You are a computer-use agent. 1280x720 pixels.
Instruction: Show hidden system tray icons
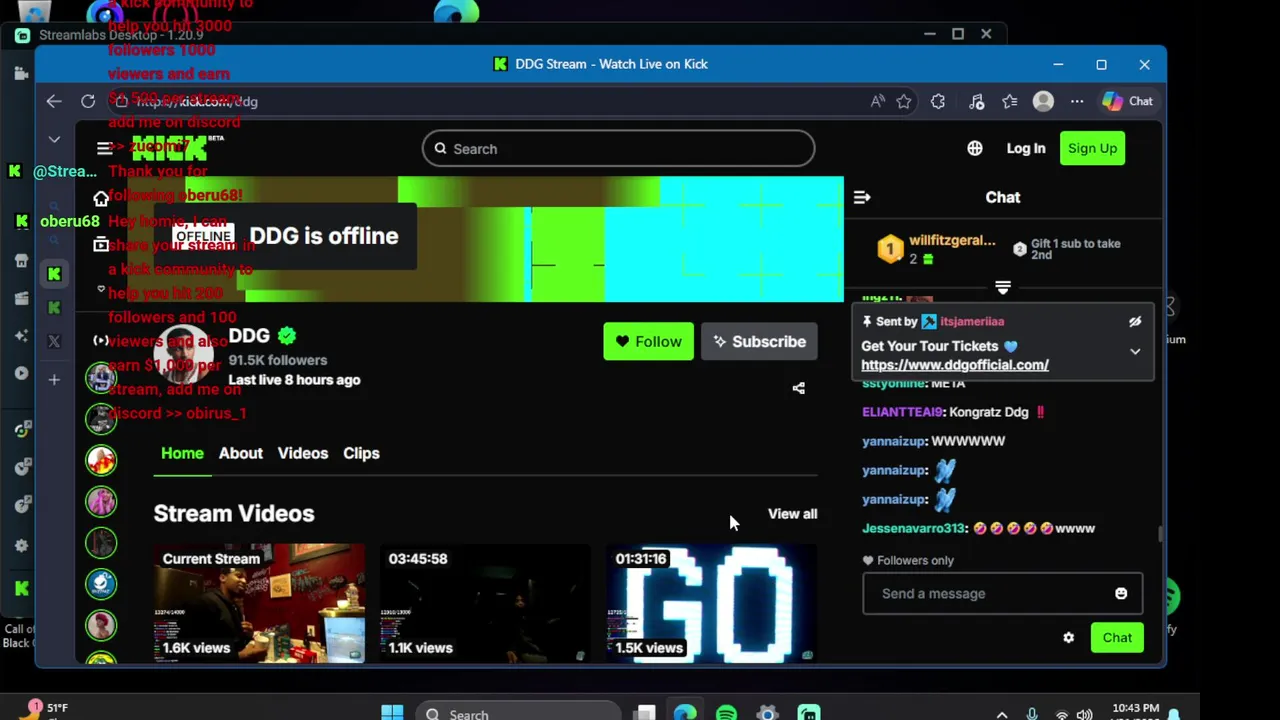click(1003, 714)
